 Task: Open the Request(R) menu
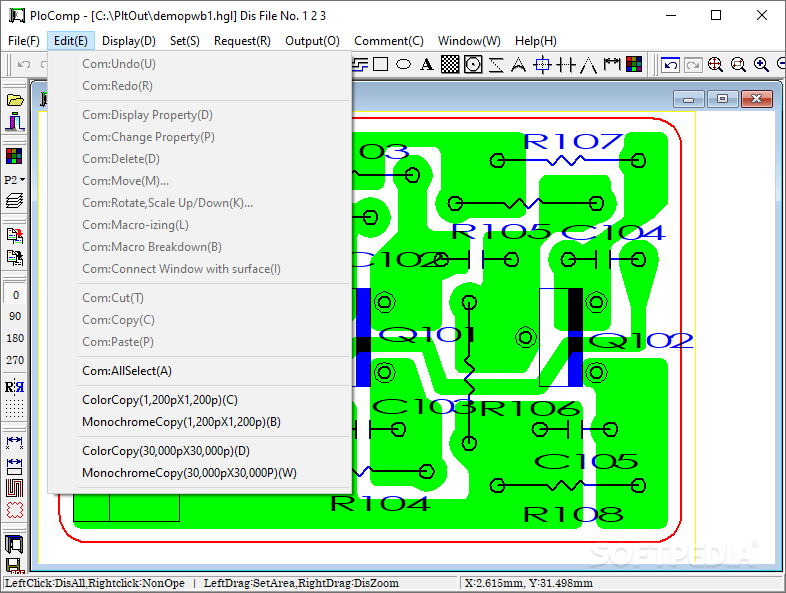[x=242, y=41]
